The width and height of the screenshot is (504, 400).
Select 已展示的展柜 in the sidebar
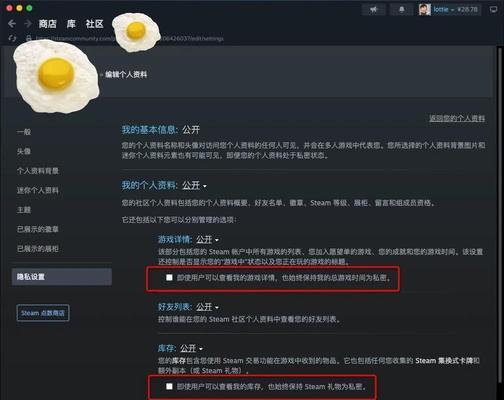pyautogui.click(x=38, y=249)
